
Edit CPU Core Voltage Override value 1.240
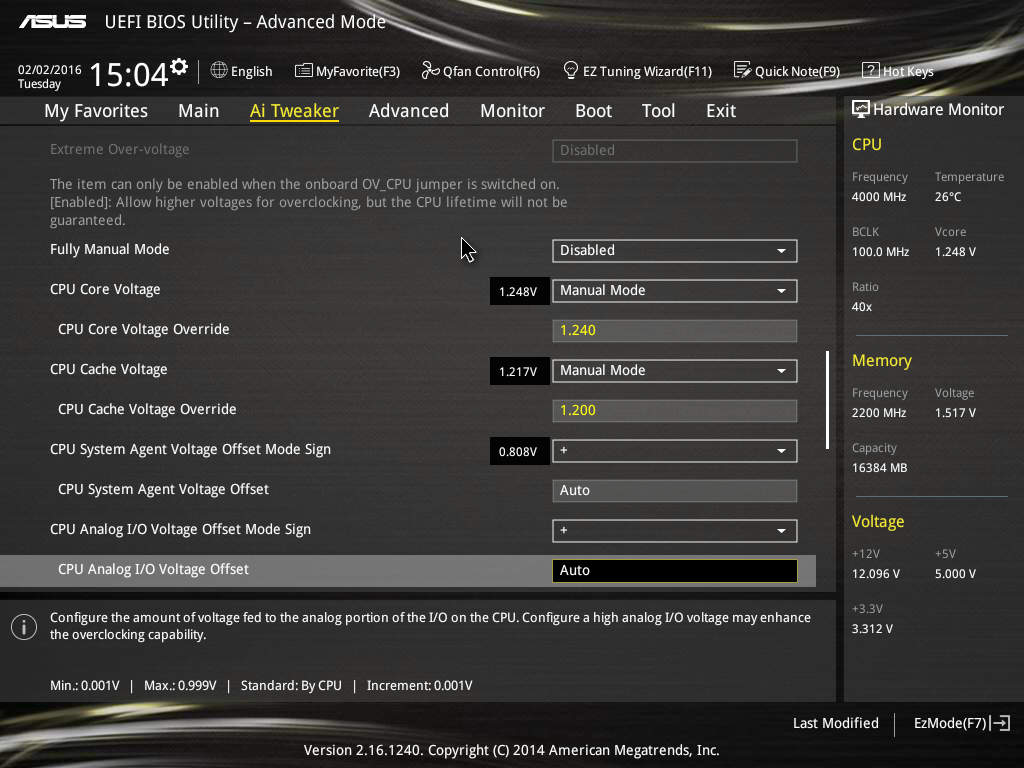(x=675, y=330)
